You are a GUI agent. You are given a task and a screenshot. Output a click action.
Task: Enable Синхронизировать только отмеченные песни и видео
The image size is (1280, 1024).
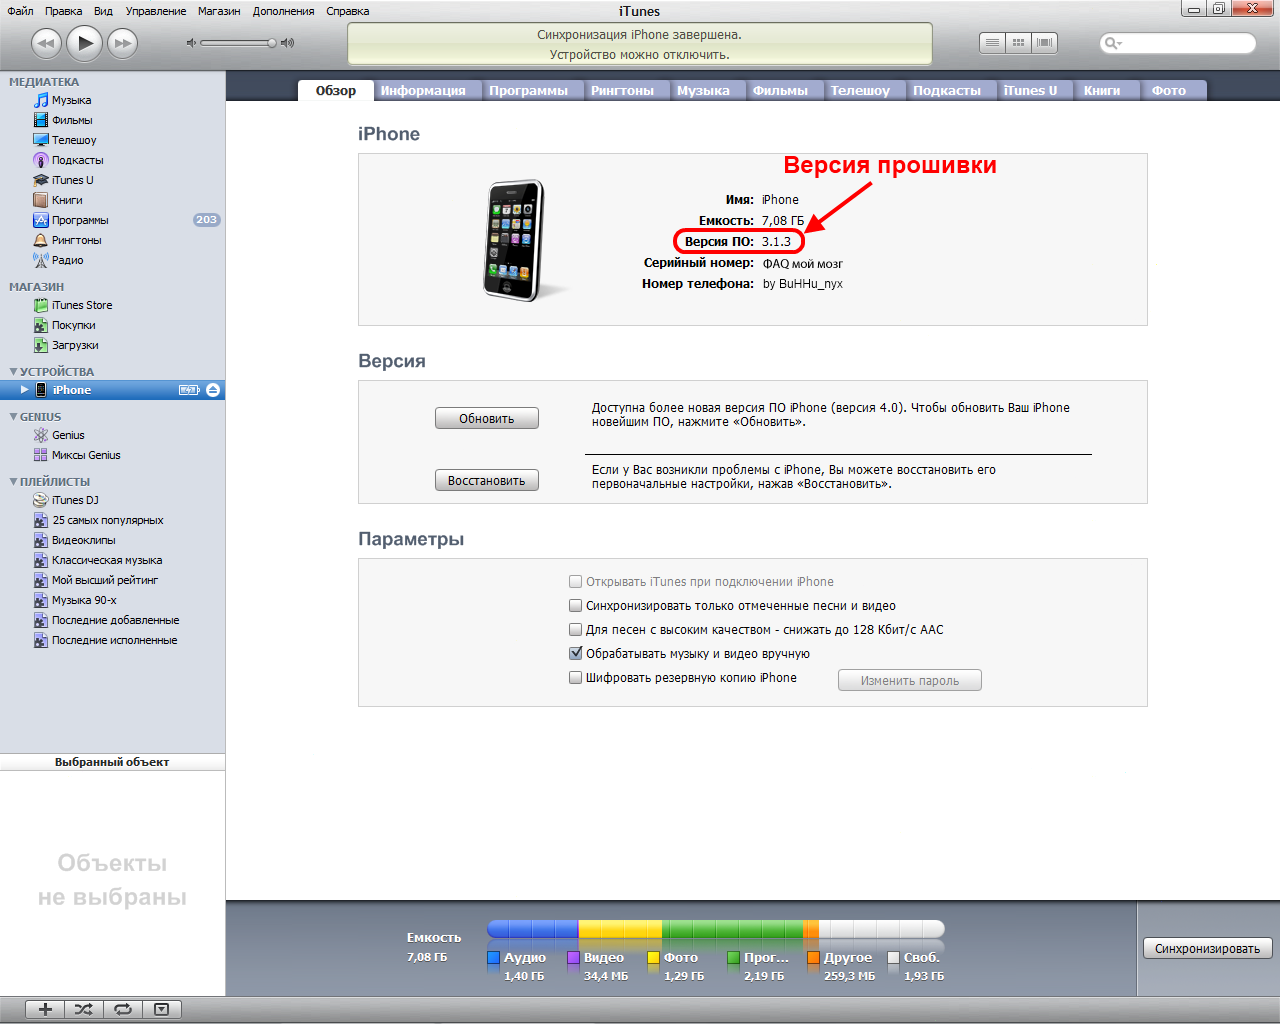(x=576, y=605)
